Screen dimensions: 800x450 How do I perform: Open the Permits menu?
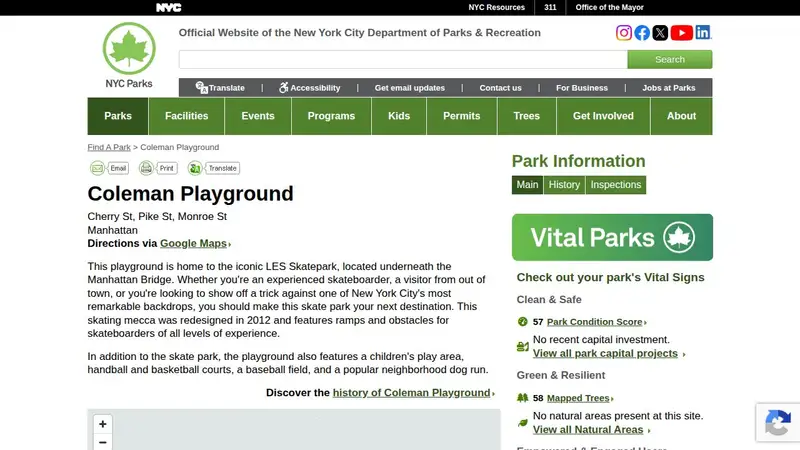click(x=462, y=116)
